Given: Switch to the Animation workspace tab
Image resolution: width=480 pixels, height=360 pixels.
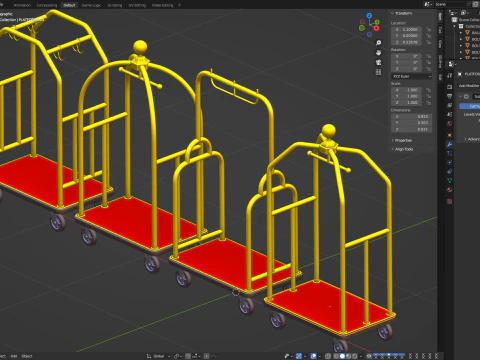Looking at the screenshot, I should 22,5.
